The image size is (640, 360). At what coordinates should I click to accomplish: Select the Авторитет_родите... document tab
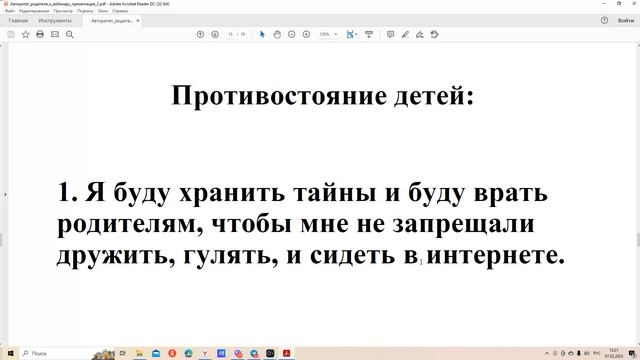[x=111, y=20]
